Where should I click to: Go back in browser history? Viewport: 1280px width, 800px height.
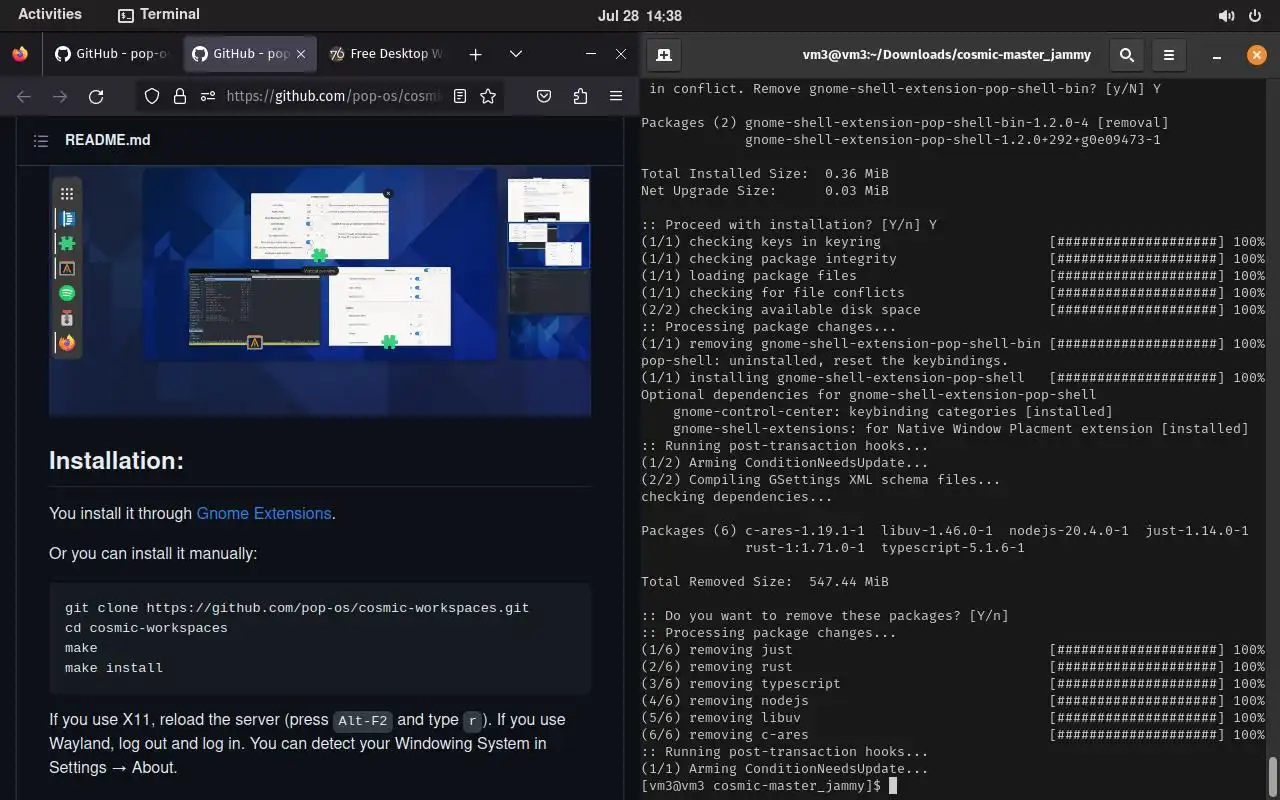(x=24, y=96)
